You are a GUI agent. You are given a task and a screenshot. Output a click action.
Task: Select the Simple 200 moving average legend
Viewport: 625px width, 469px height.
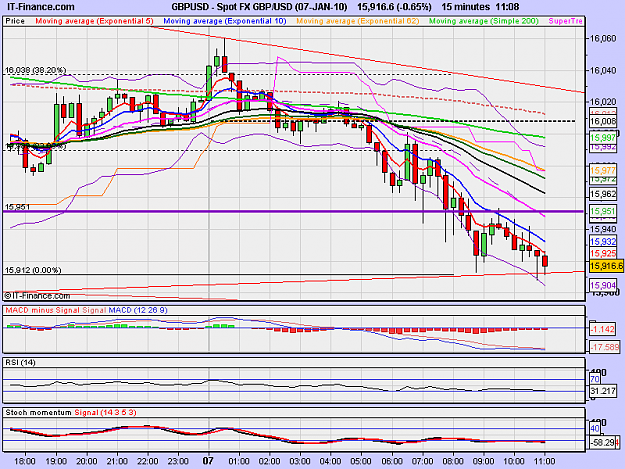coord(484,21)
